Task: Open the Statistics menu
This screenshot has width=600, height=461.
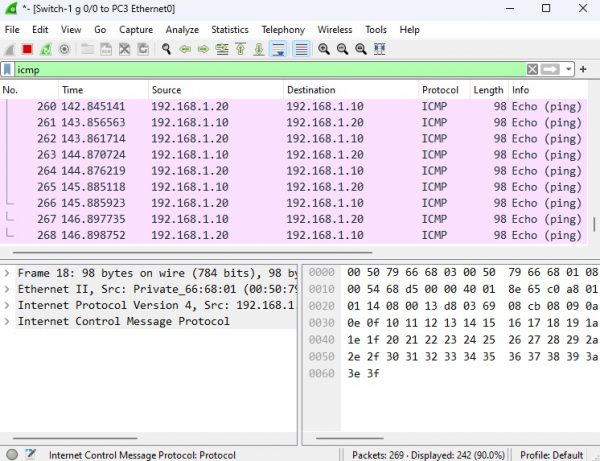Action: (230, 30)
